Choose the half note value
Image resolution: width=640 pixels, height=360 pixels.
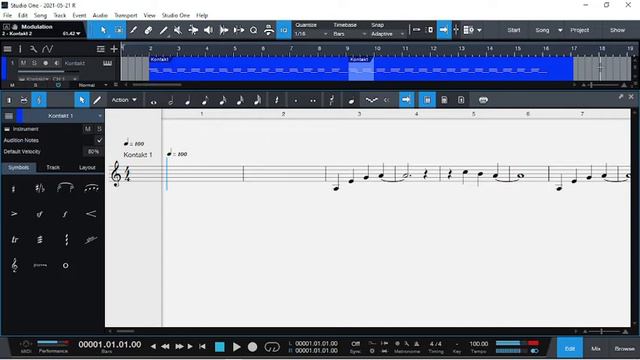click(x=171, y=100)
